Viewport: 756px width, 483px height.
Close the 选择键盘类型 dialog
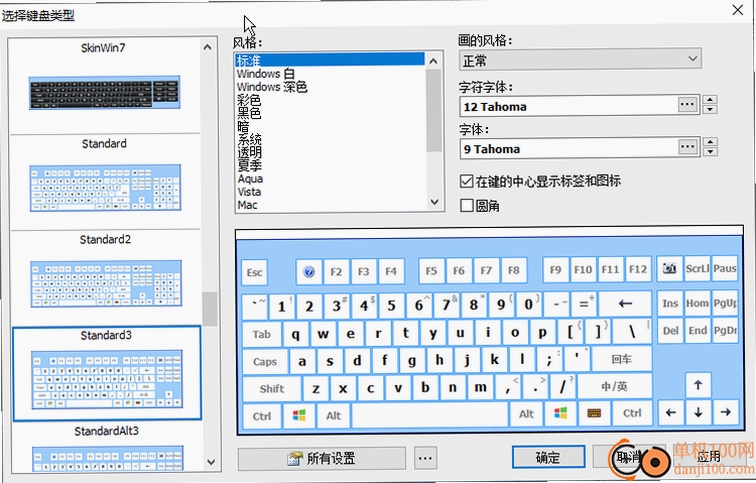click(x=737, y=9)
